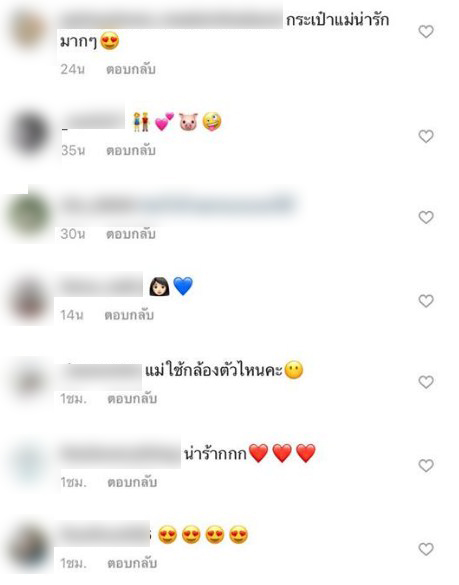Reply to the 24น comment
459x585 pixels.
131,69
